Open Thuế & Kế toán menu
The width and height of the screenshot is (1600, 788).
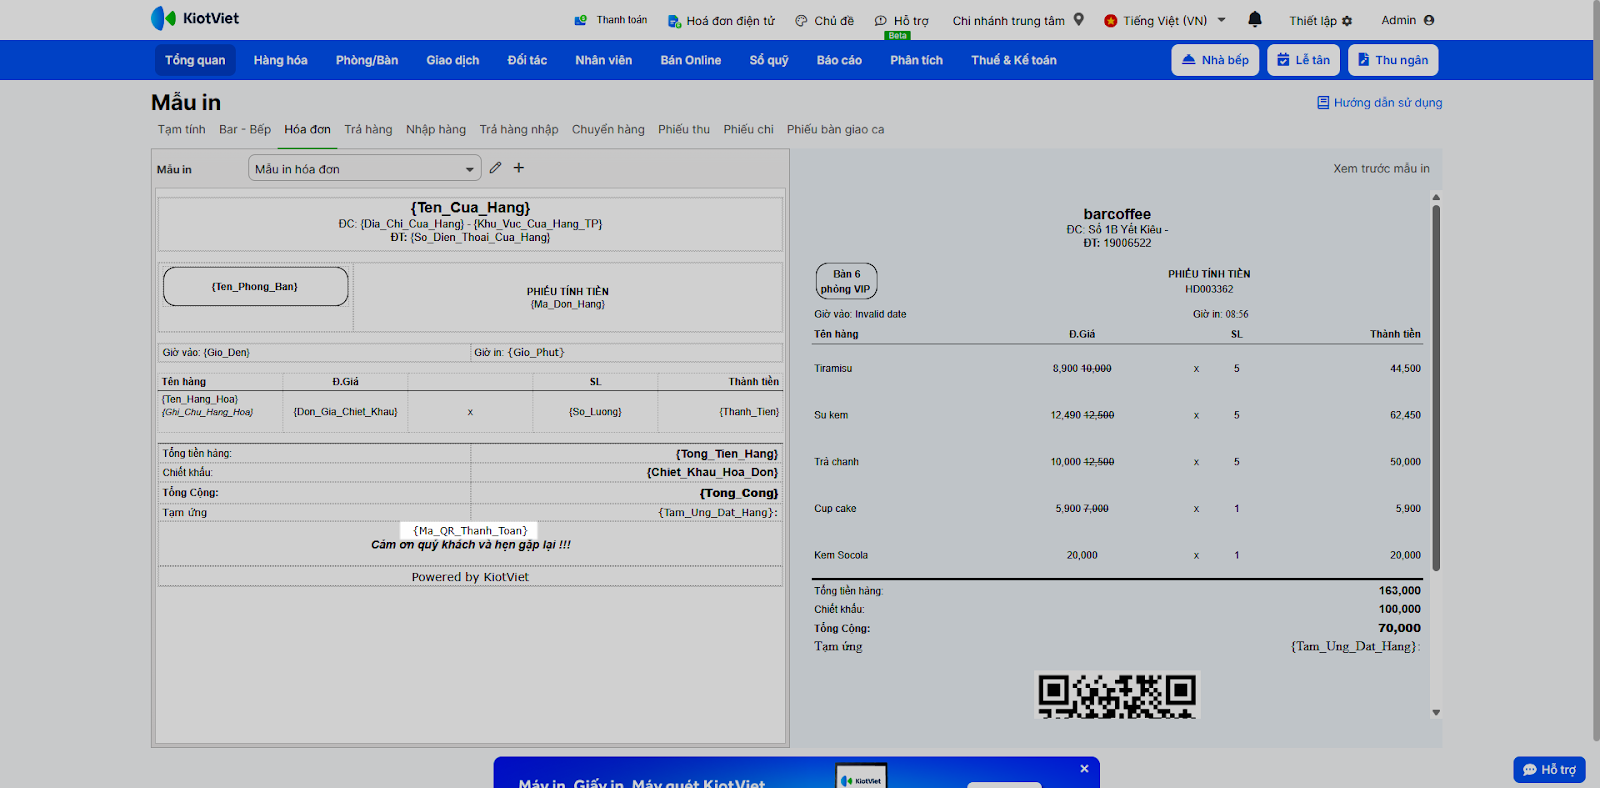point(1014,60)
